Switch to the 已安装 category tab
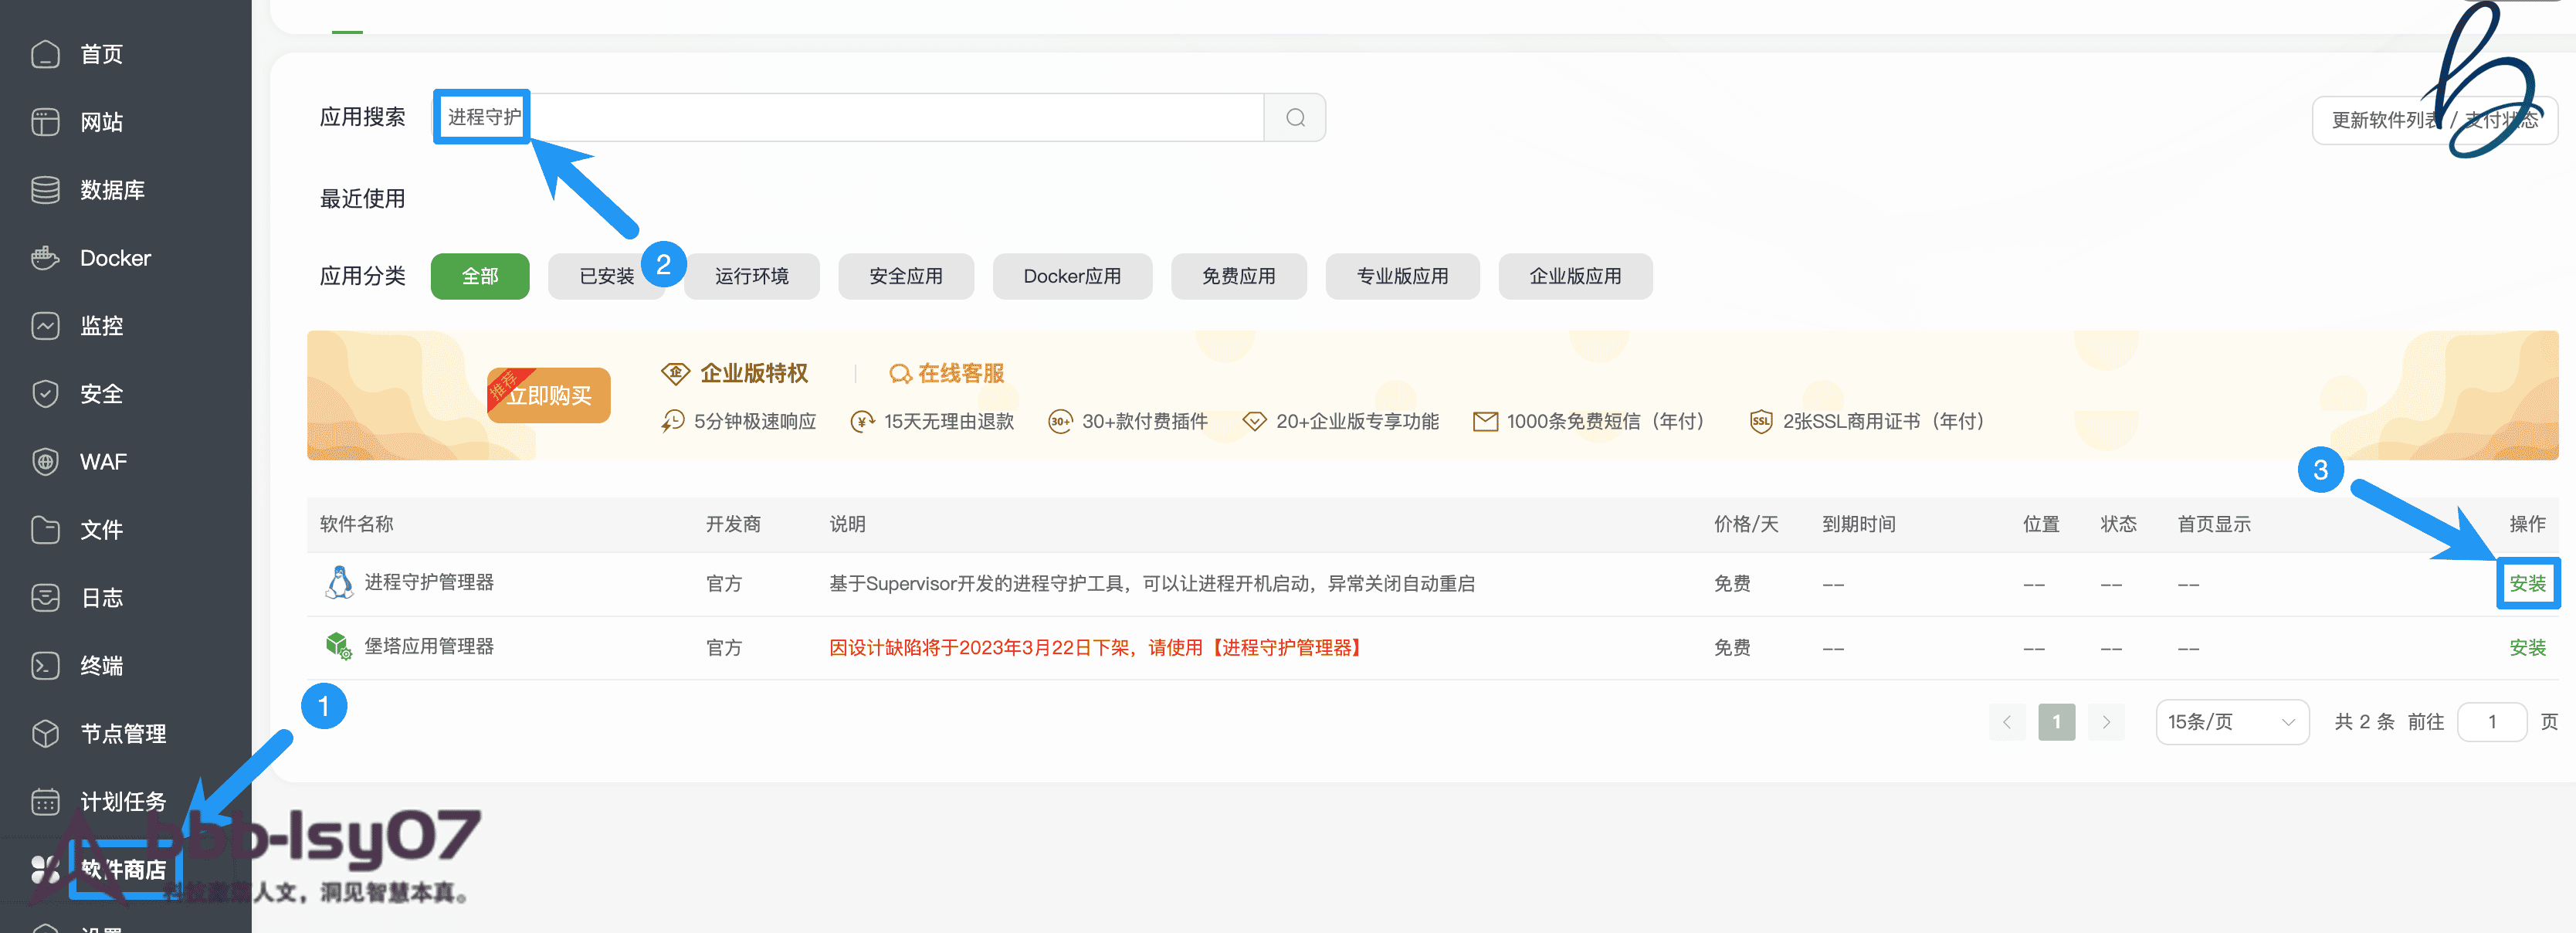 pos(607,276)
